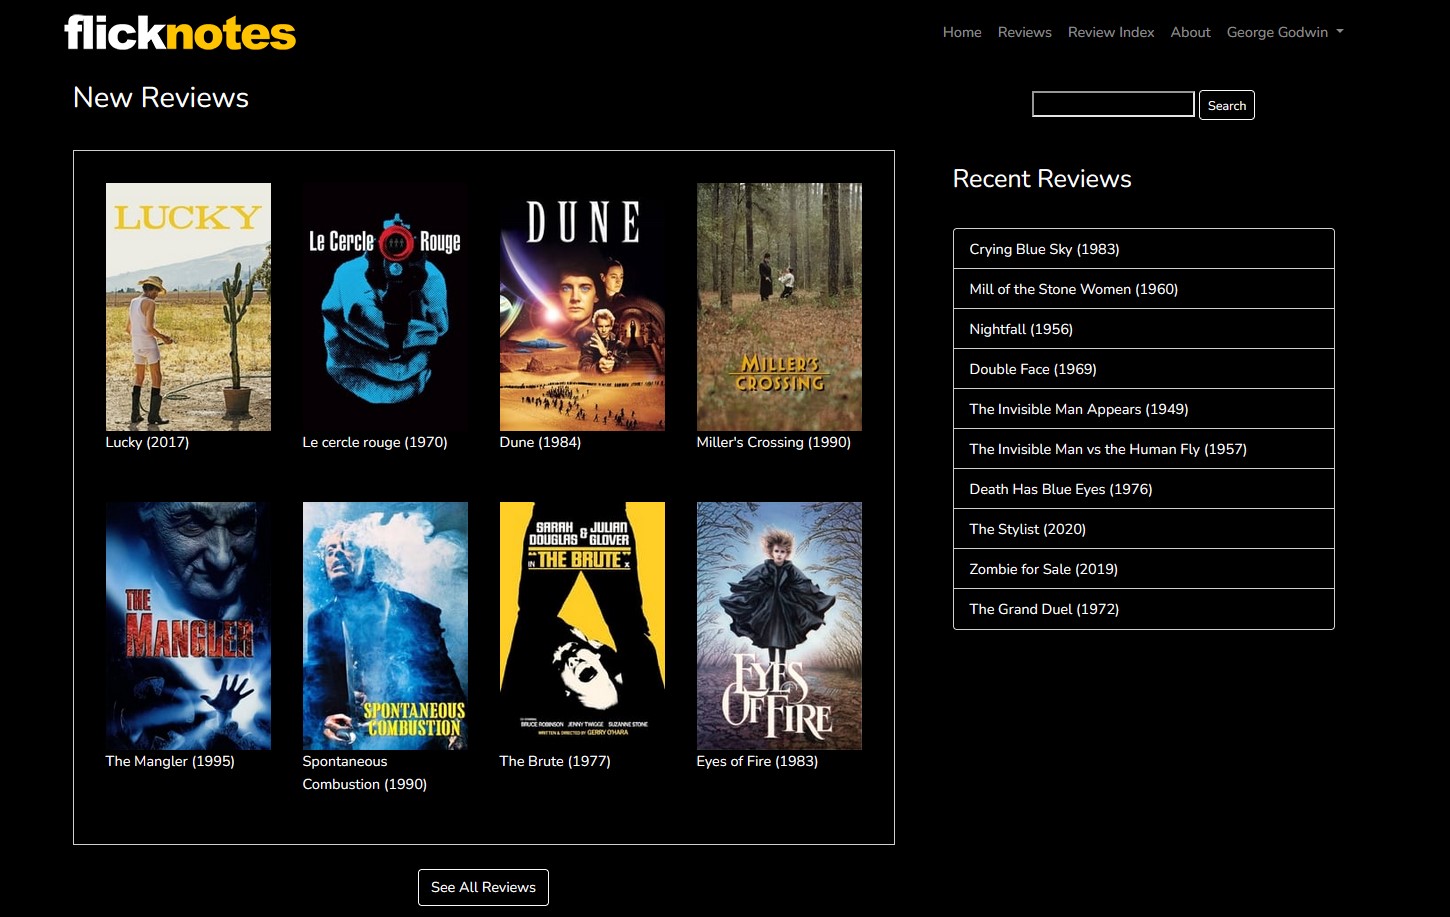Open the Lucky poster thumbnail
The image size is (1450, 917).
188,307
